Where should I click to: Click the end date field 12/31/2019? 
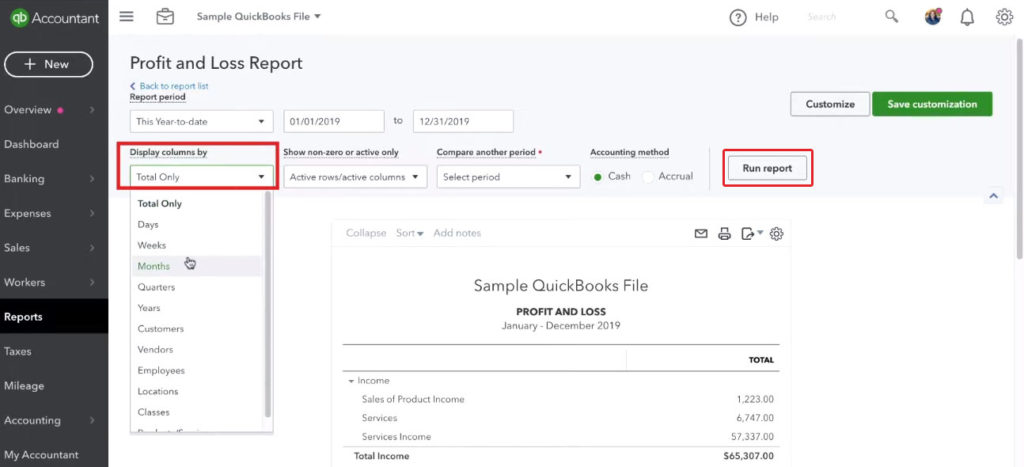point(463,121)
